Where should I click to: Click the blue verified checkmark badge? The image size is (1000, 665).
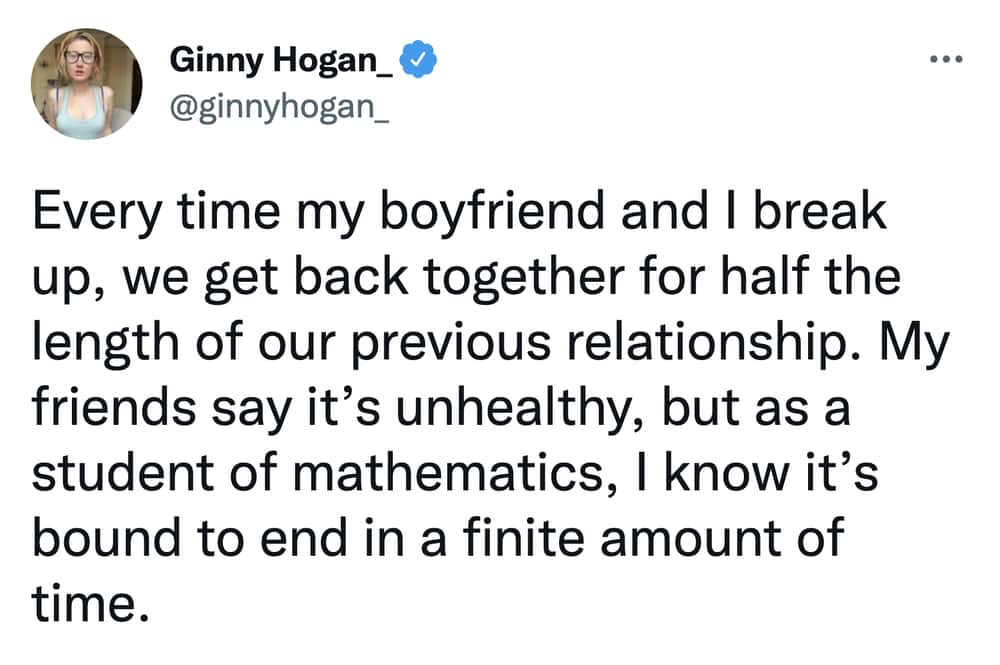click(x=418, y=59)
